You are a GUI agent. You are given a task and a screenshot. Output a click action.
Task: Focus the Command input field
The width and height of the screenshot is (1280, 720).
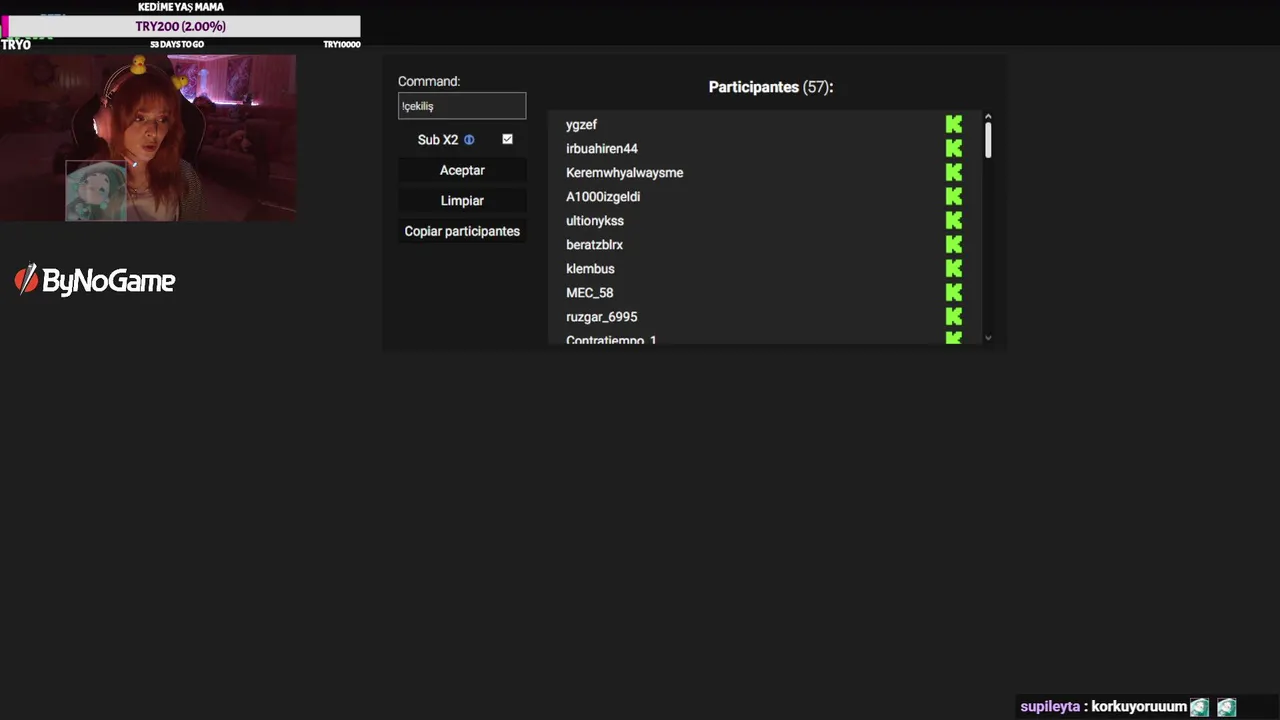[462, 106]
